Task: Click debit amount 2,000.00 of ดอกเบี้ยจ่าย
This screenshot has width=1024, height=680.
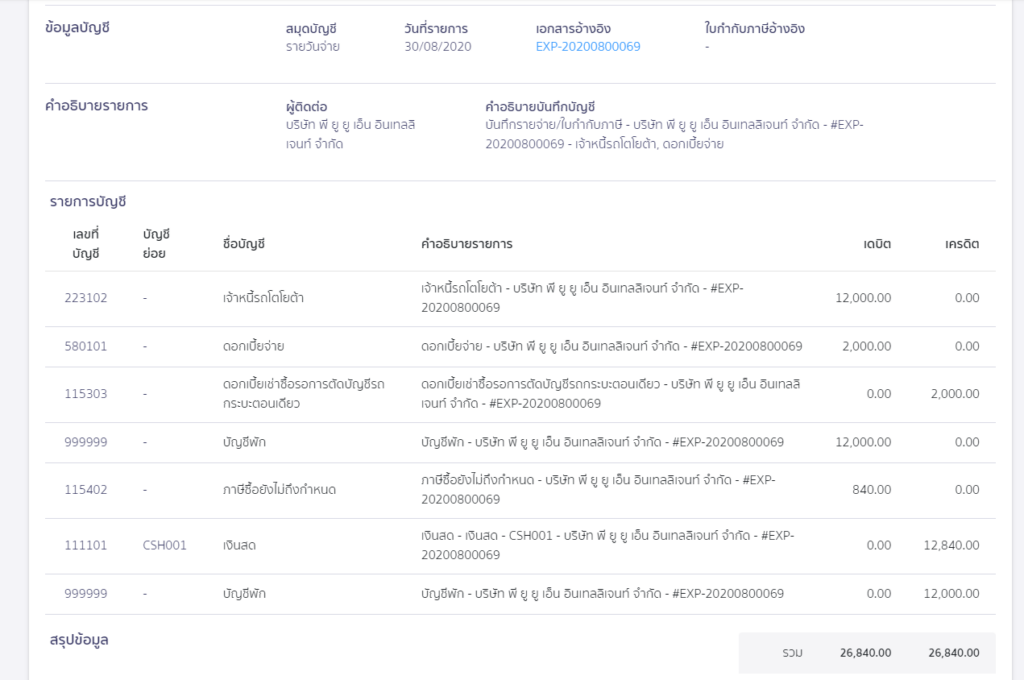Action: 867,346
